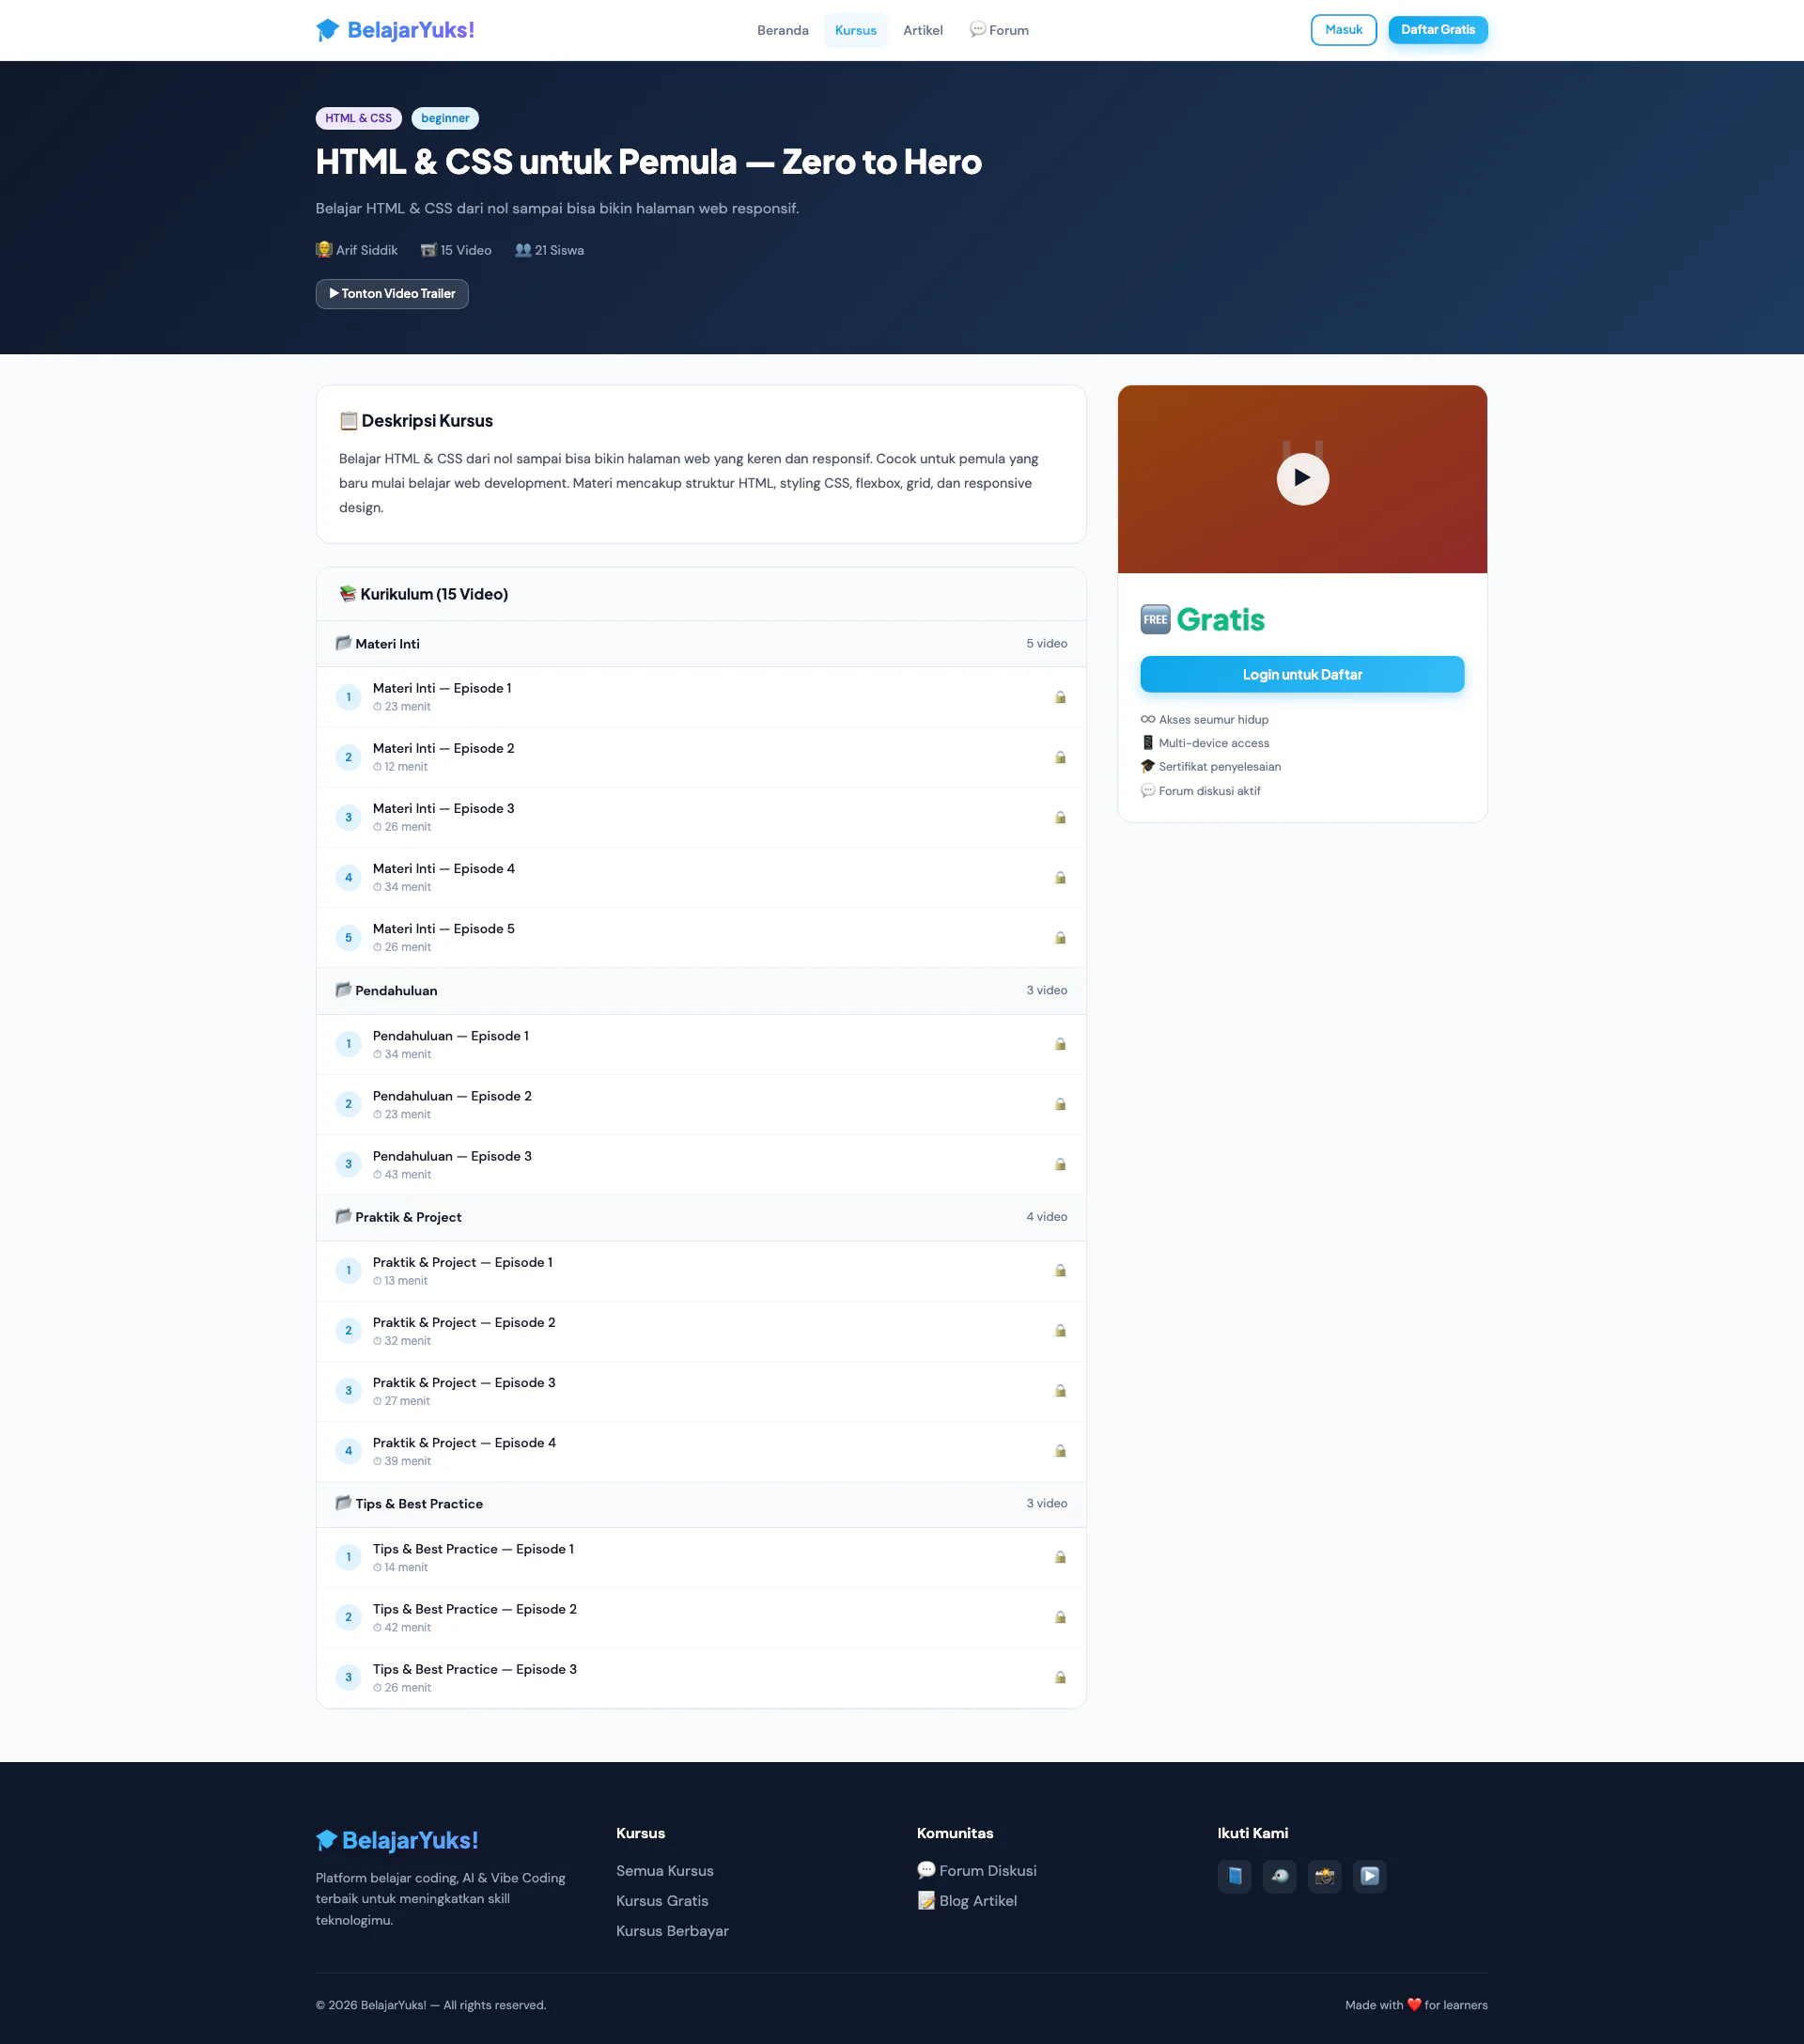Open the Kursus Berbayar footer link
Screen dimensions: 1804x2044
672,1930
